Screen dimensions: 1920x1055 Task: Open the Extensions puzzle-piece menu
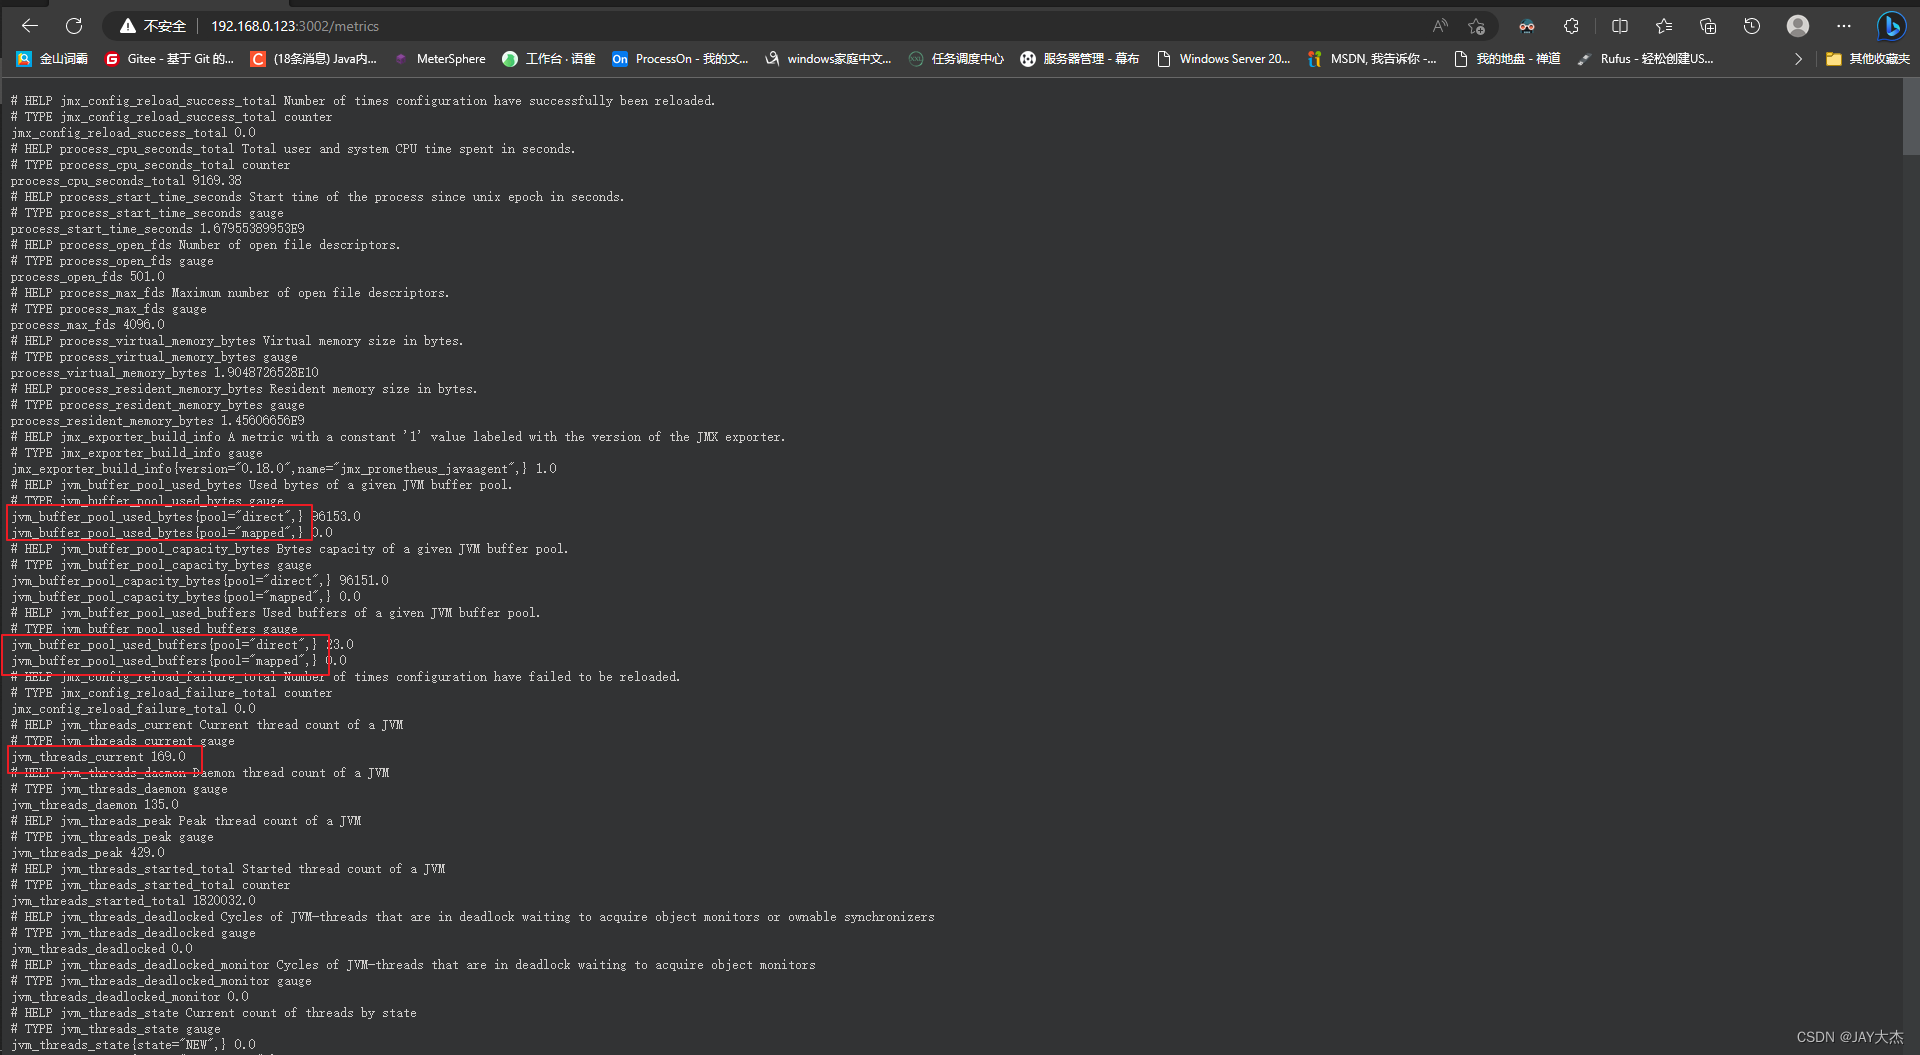(x=1572, y=26)
